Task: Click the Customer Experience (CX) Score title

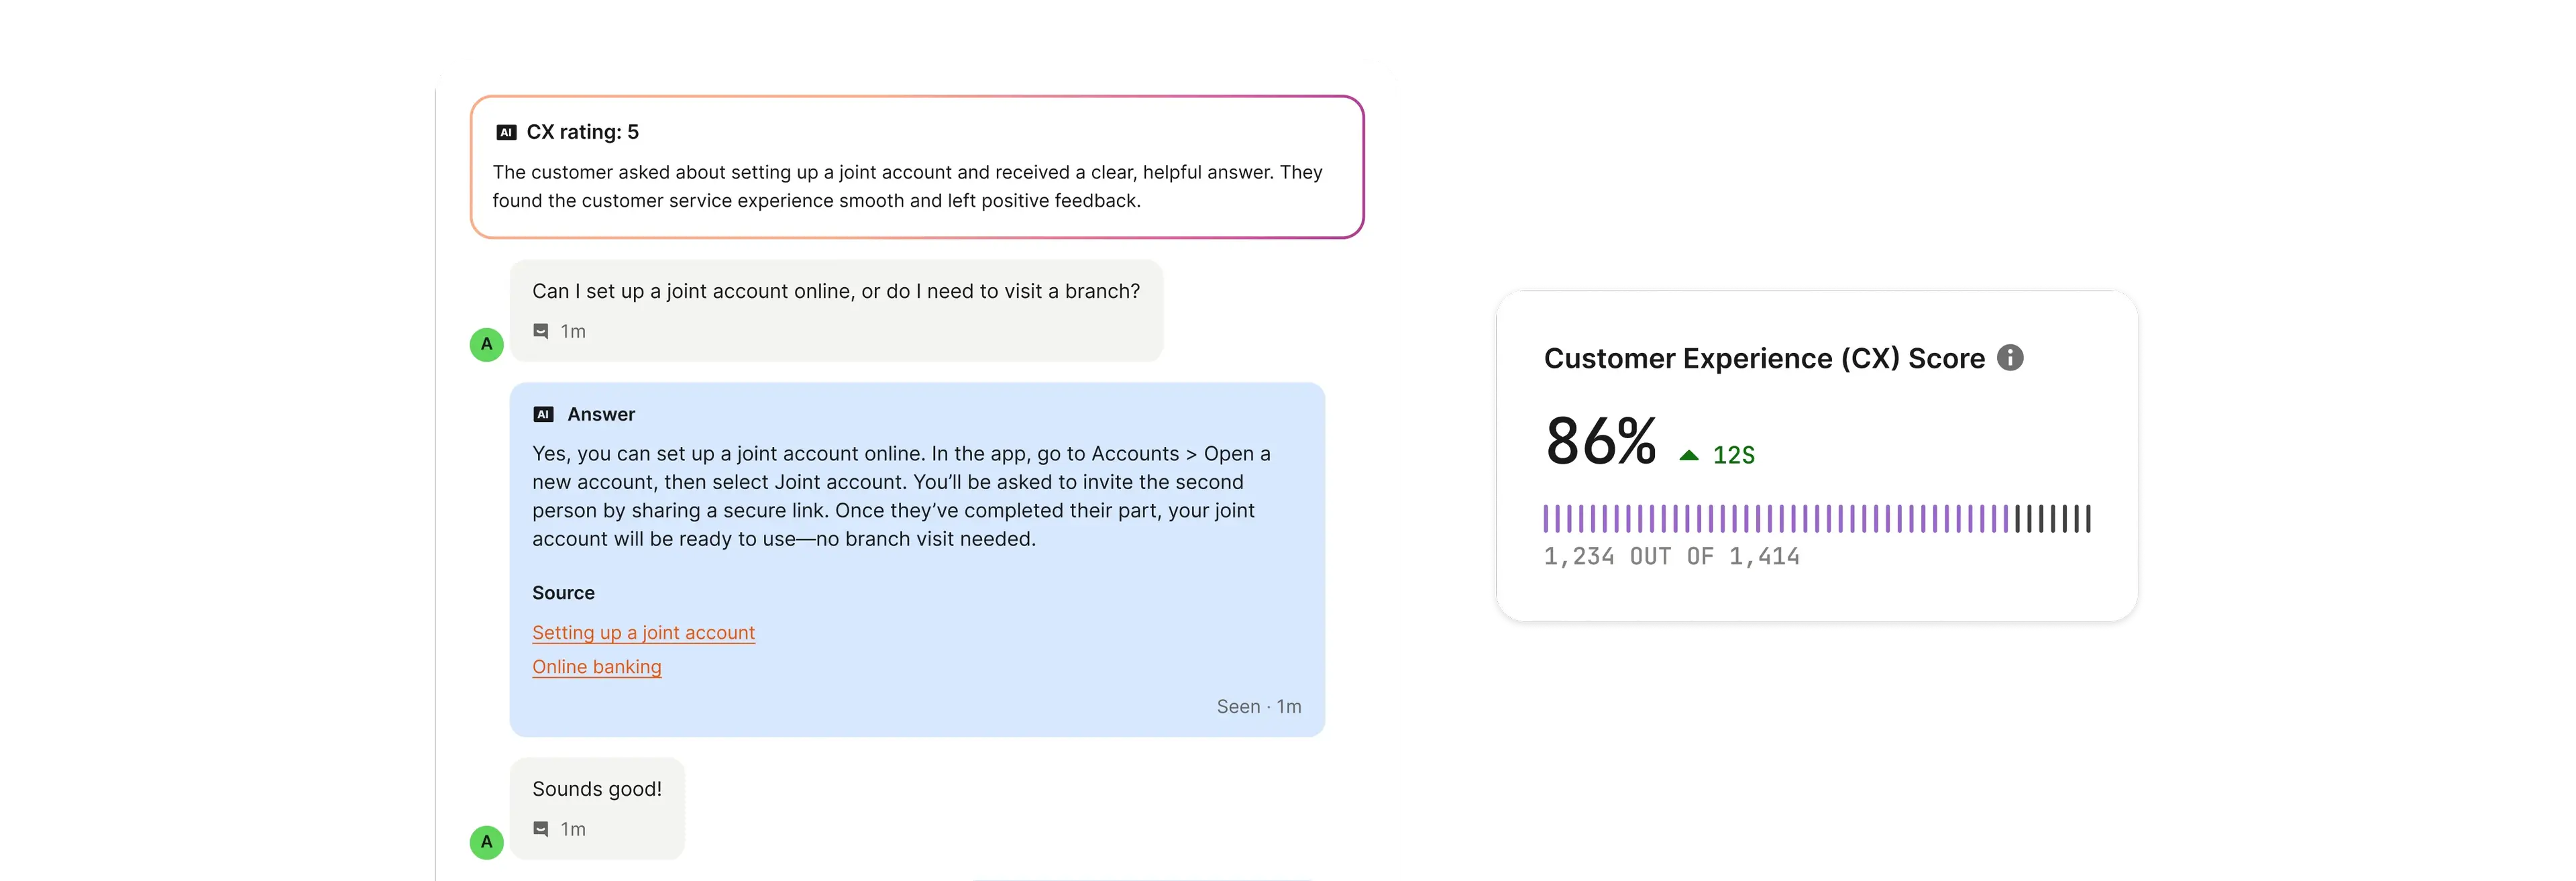Action: pos(1764,359)
